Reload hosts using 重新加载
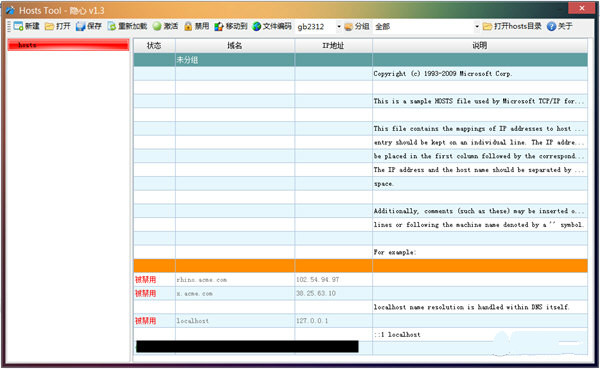Screen dimensions: 600x369 [x=127, y=26]
